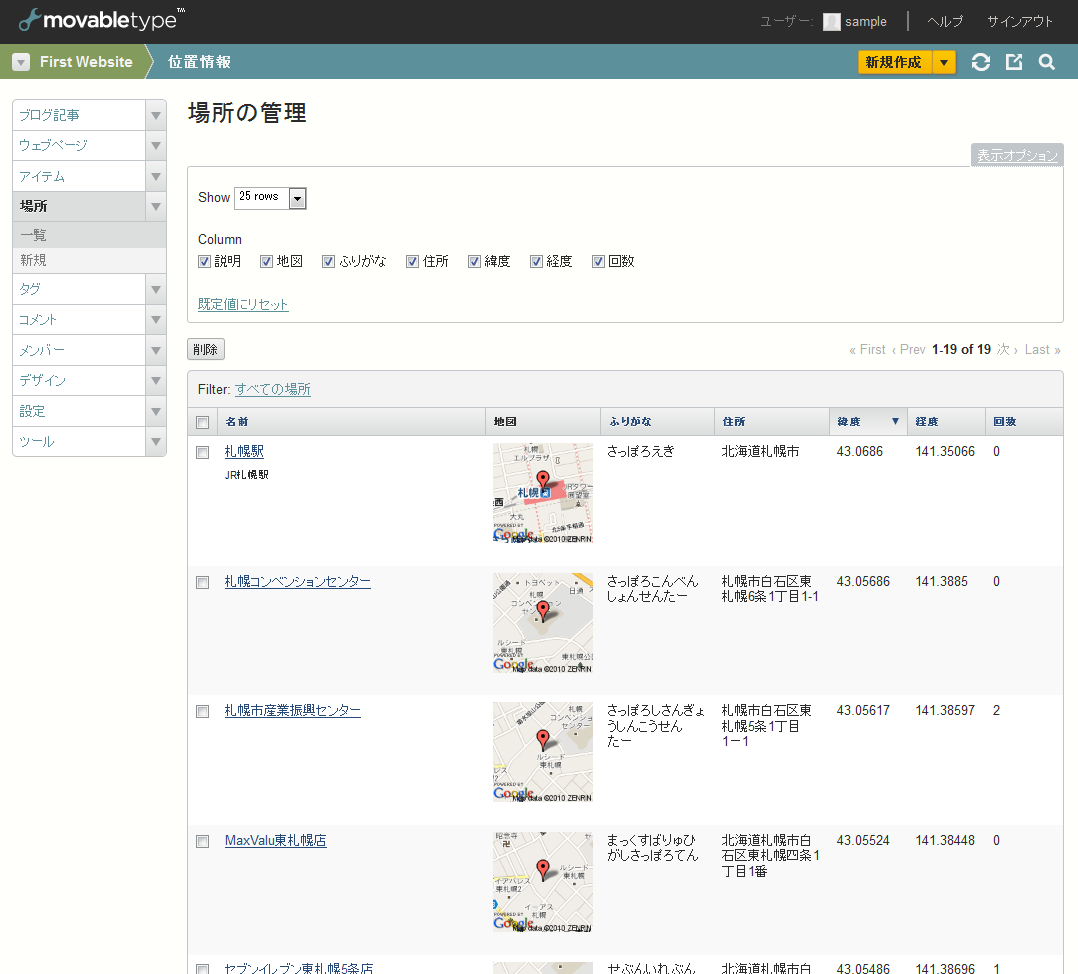Screen dimensions: 1078x974
Task: Toggle the 表示オプション panel tab
Action: [x=1018, y=155]
